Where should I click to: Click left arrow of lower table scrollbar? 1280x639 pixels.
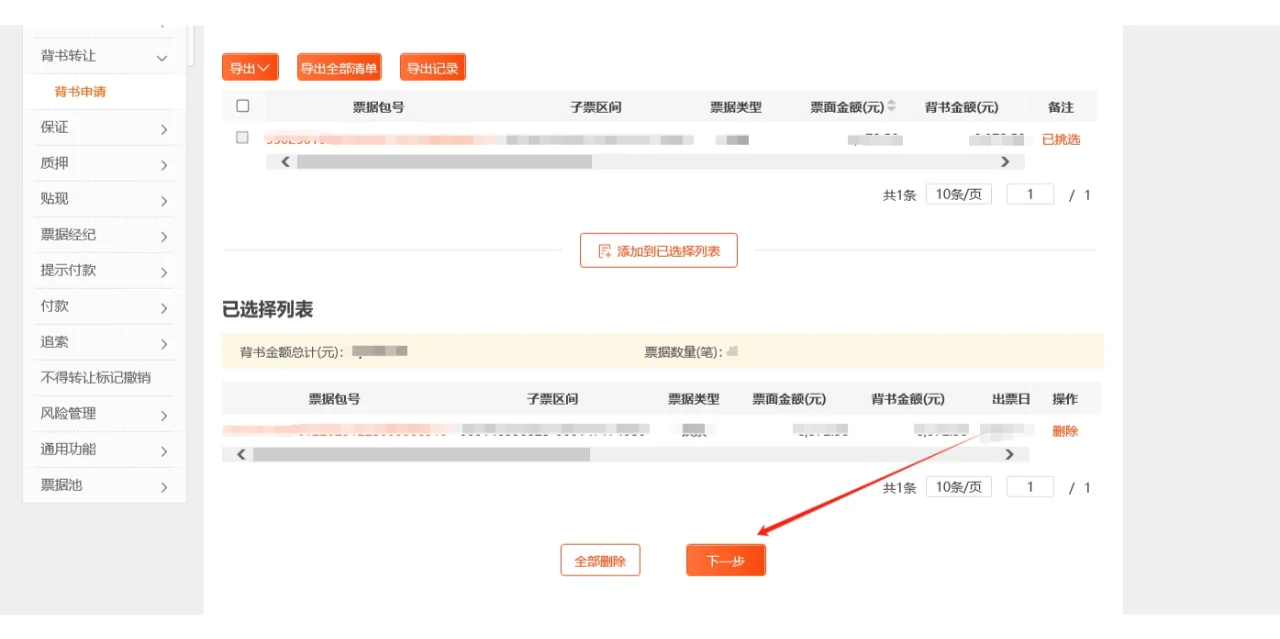pos(241,455)
